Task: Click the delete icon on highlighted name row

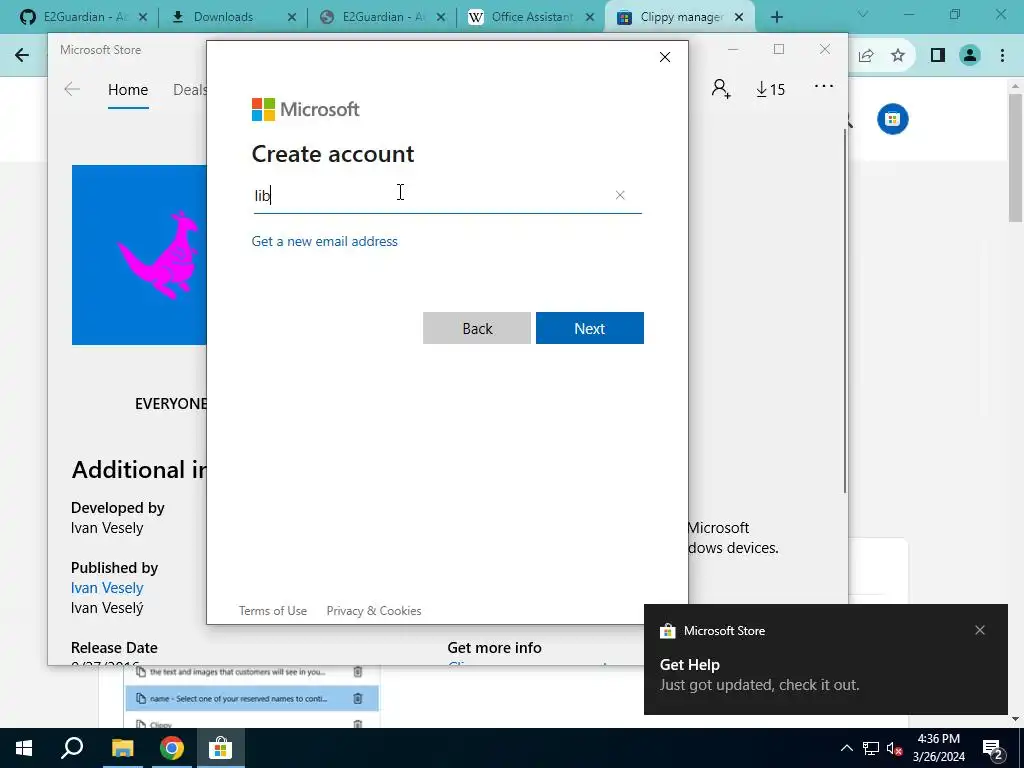Action: [358, 698]
